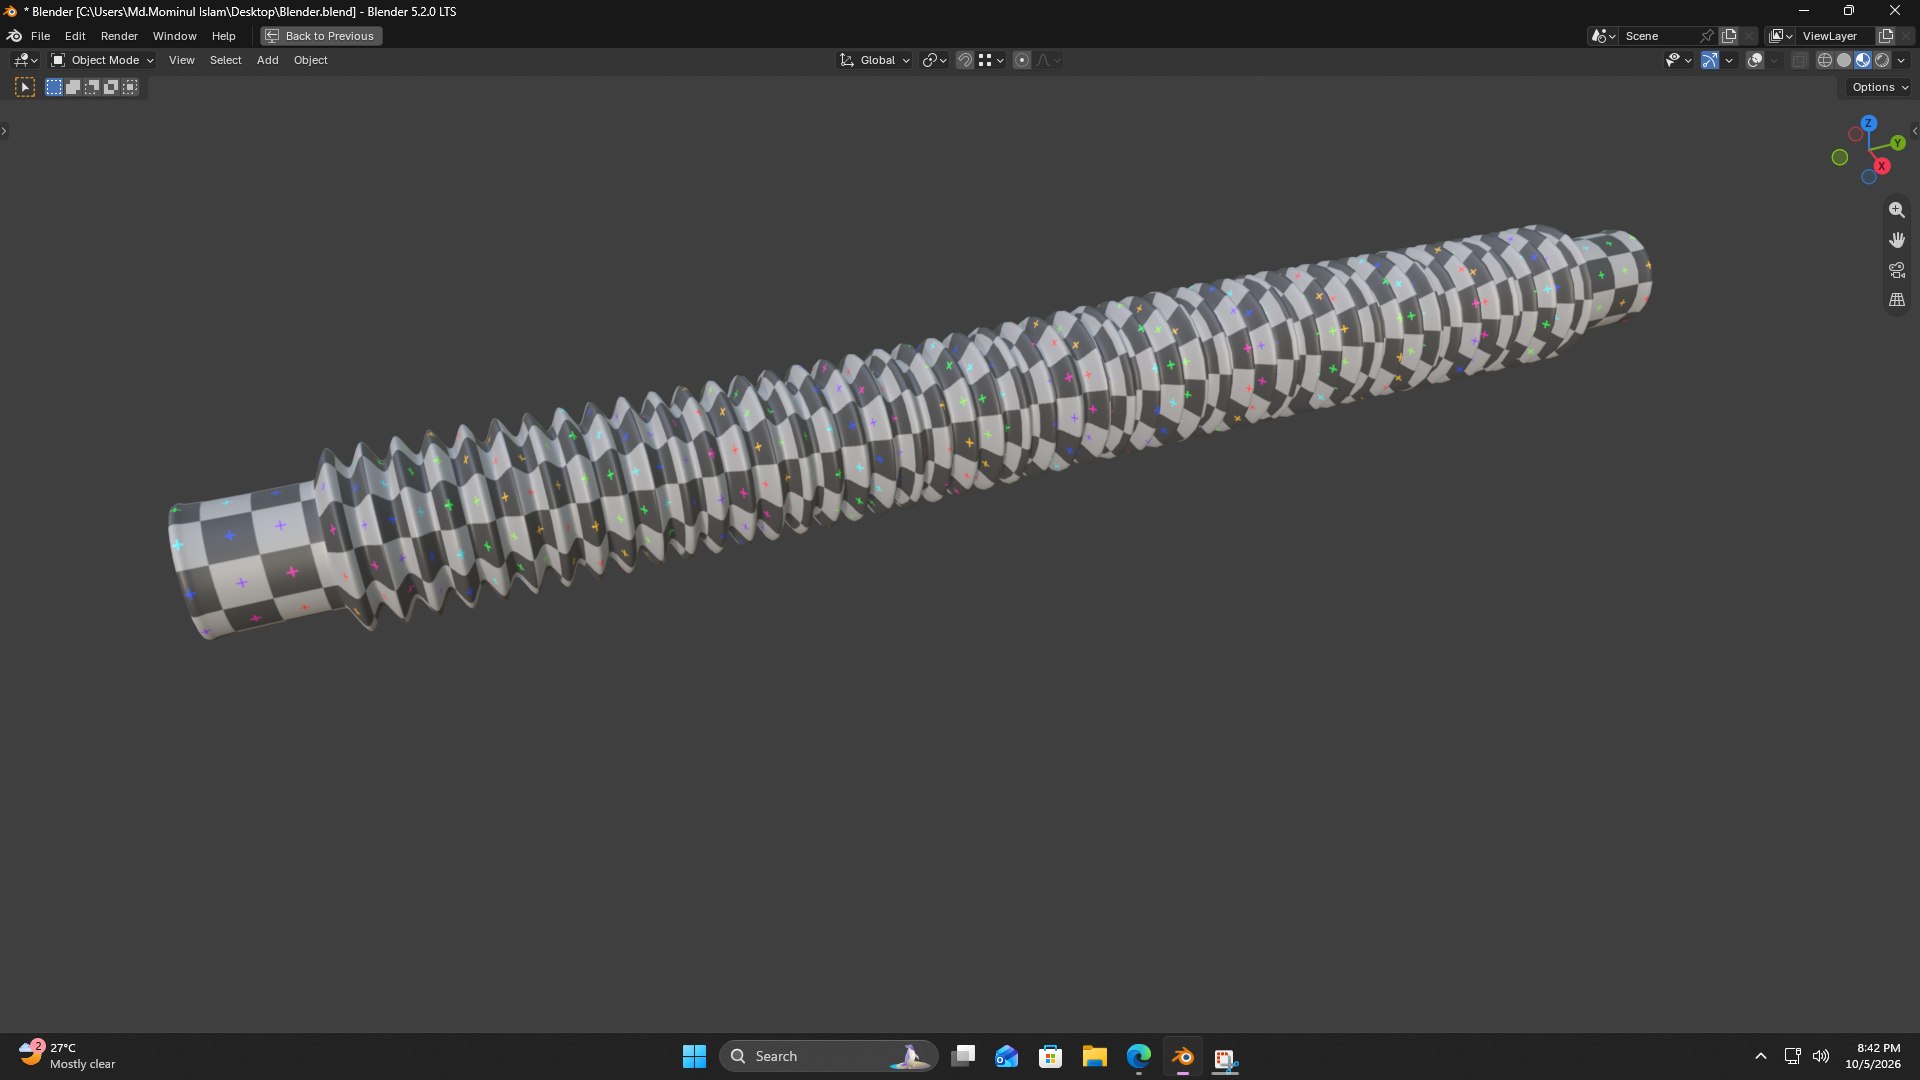Pin the Scene to workspace
The width and height of the screenshot is (1920, 1080).
[1707, 36]
